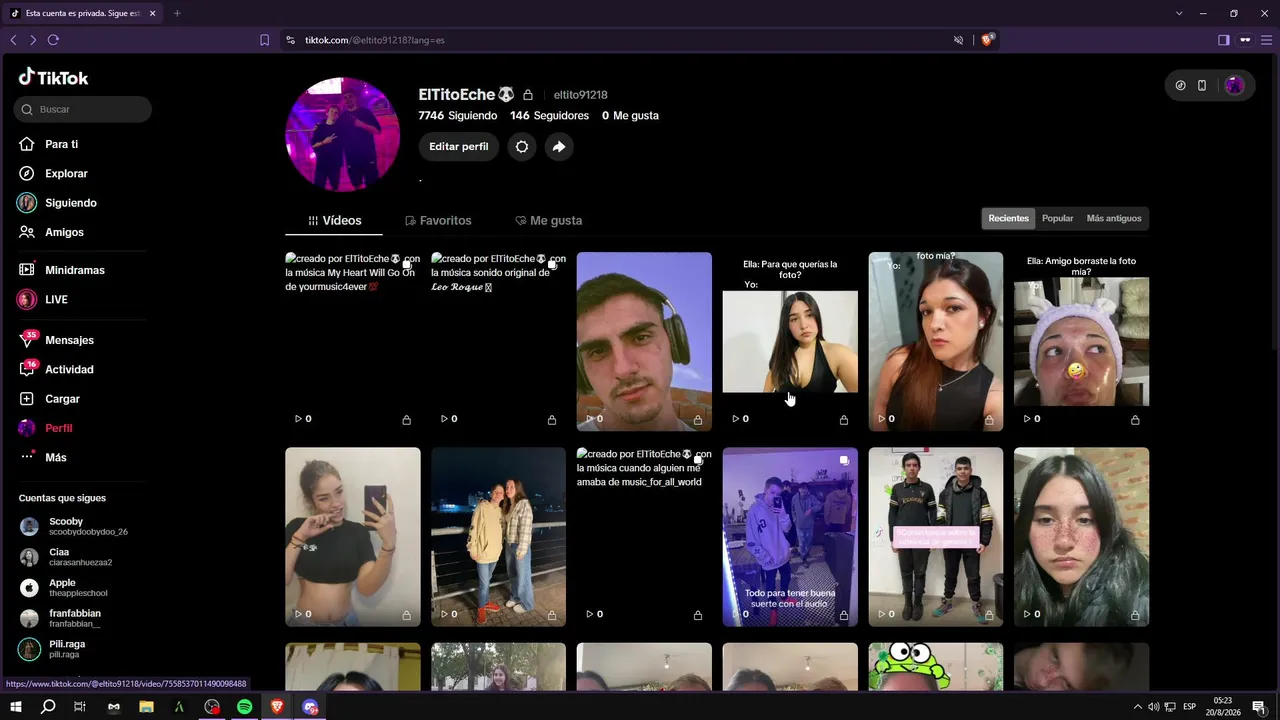Image resolution: width=1280 pixels, height=720 pixels.
Task: Switch to the Favoritos tab
Action: click(x=438, y=220)
